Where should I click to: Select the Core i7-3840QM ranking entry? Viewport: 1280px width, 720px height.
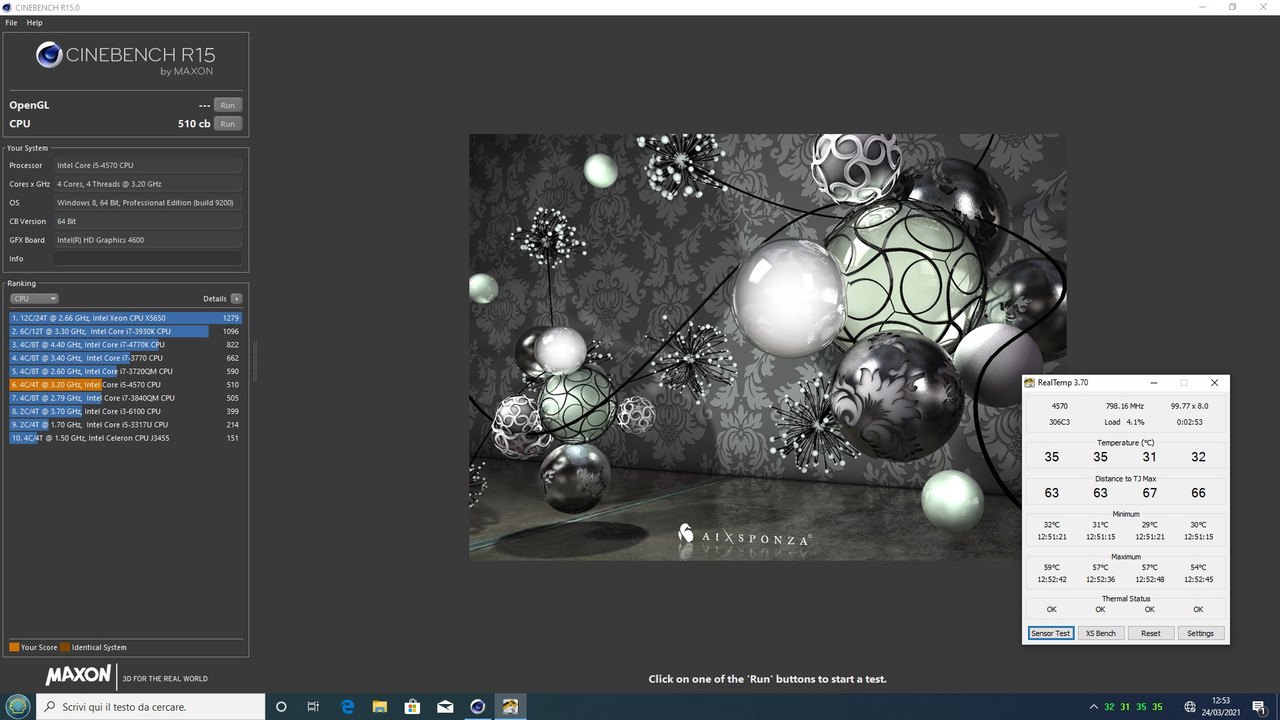(x=126, y=398)
